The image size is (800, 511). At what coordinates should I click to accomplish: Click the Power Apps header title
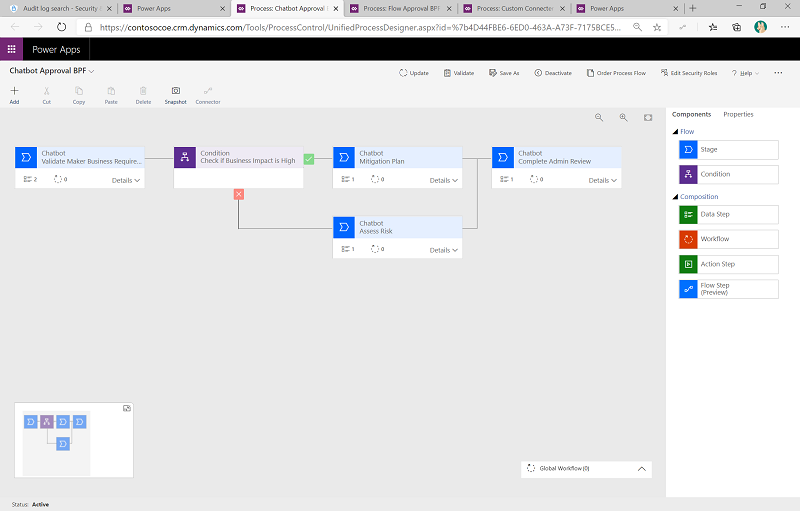click(x=56, y=49)
